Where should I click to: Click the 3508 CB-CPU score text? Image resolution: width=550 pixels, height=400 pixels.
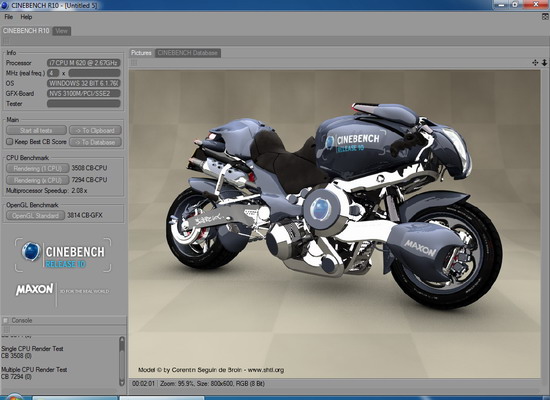pos(89,168)
